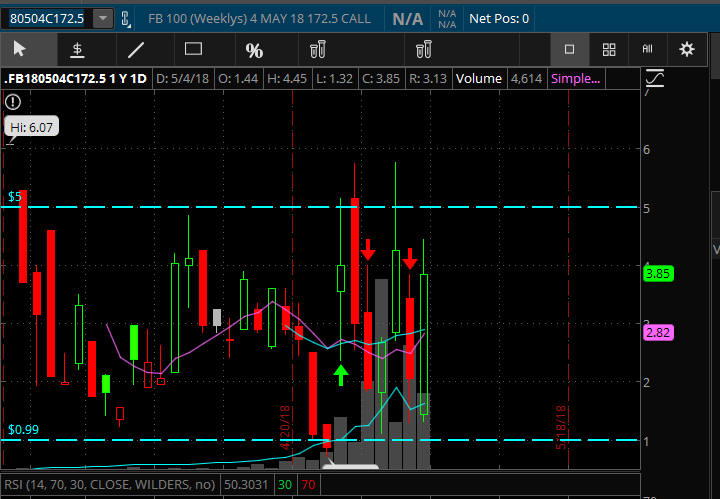The width and height of the screenshot is (720, 499).
Task: Select the pointer cursor tool
Action: (x=19, y=49)
